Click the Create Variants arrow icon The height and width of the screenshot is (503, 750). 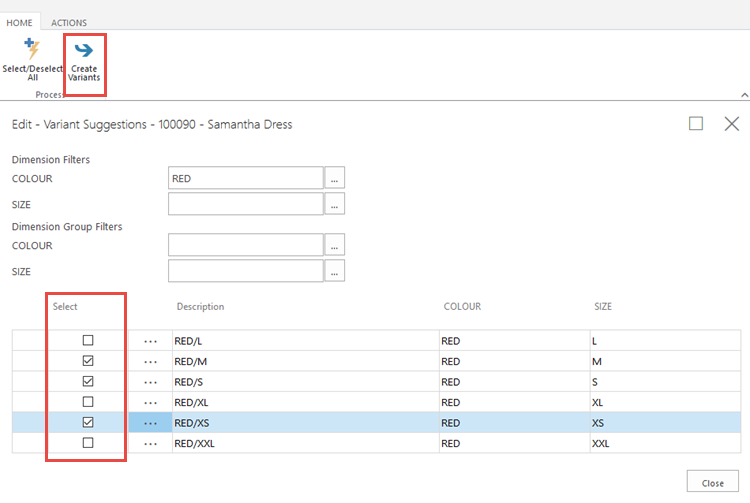(x=84, y=50)
